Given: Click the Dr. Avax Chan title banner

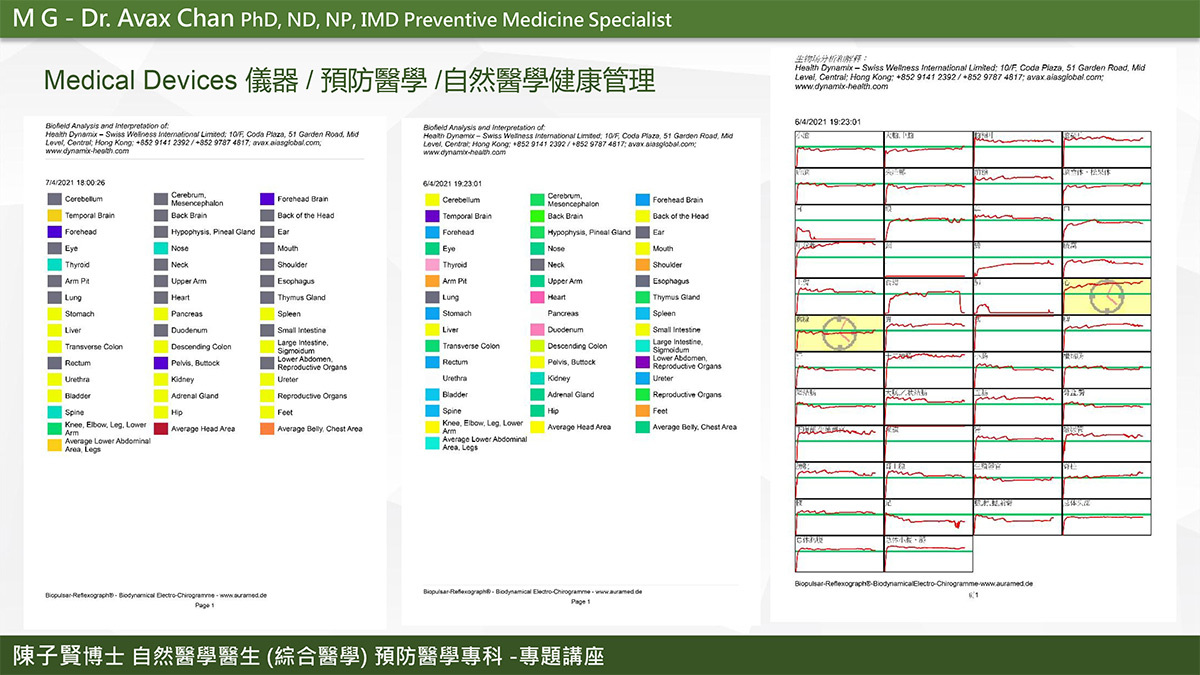Looking at the screenshot, I should click(x=342, y=20).
